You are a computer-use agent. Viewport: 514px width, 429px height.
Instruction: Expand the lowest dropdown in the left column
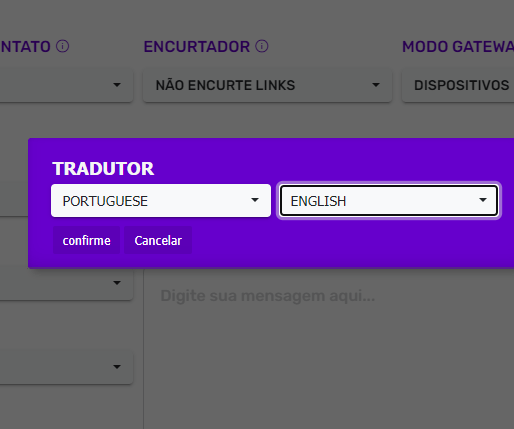coord(66,367)
